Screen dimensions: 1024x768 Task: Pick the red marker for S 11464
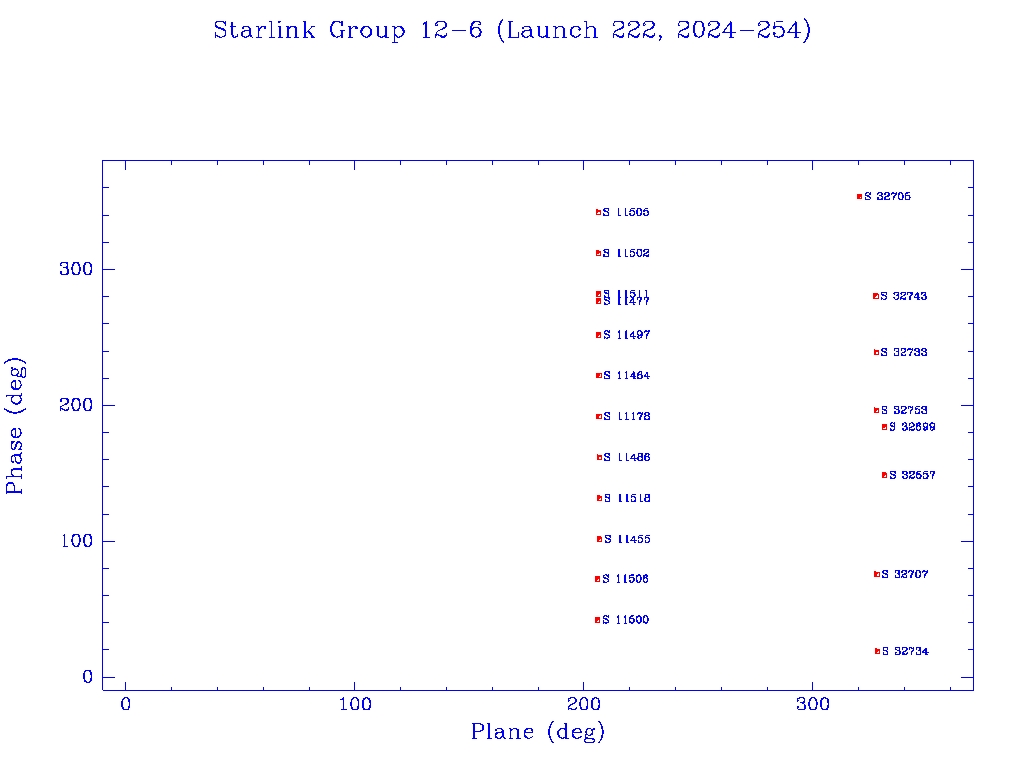(598, 375)
